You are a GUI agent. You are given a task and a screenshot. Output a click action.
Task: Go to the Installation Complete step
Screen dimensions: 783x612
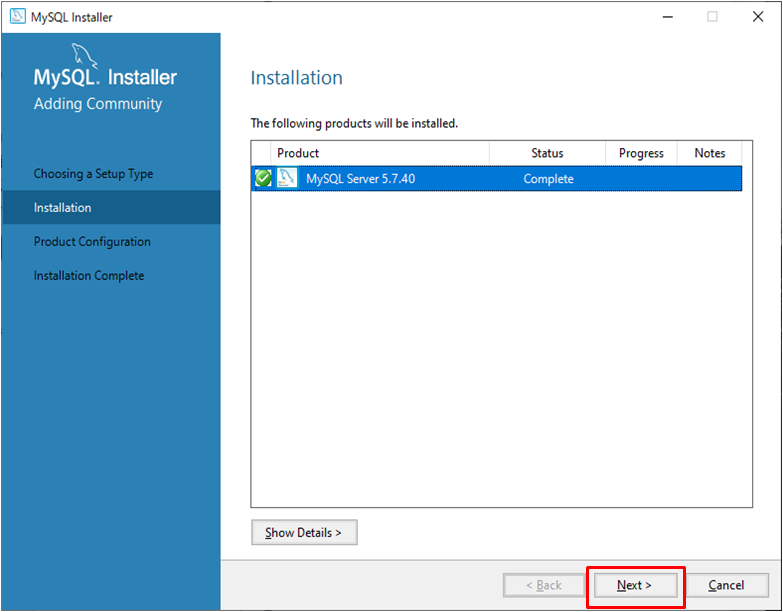tap(89, 276)
